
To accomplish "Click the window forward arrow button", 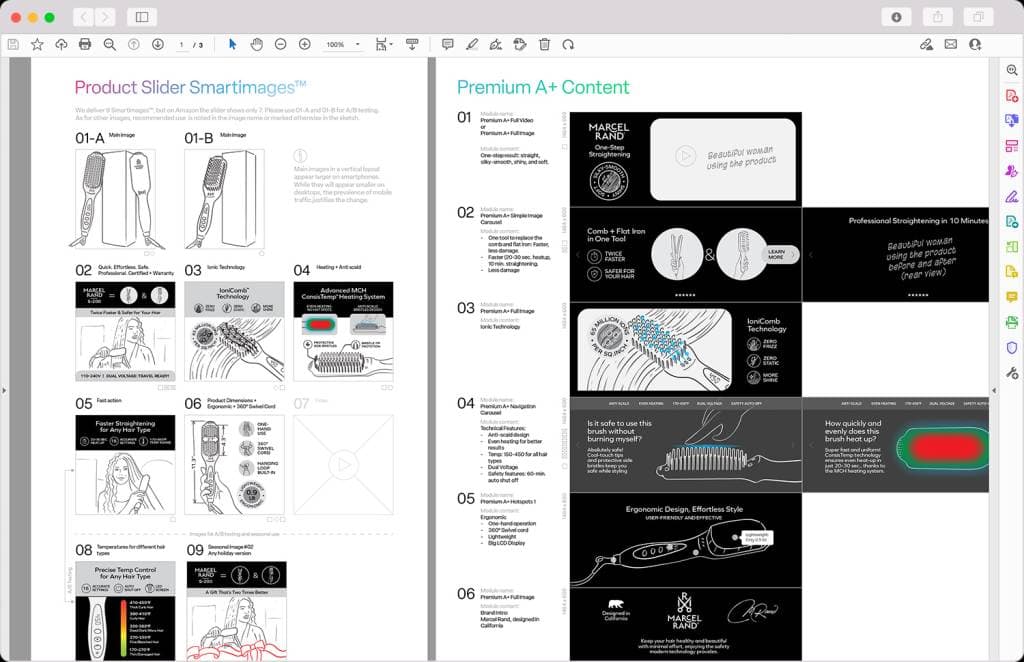I will [106, 17].
